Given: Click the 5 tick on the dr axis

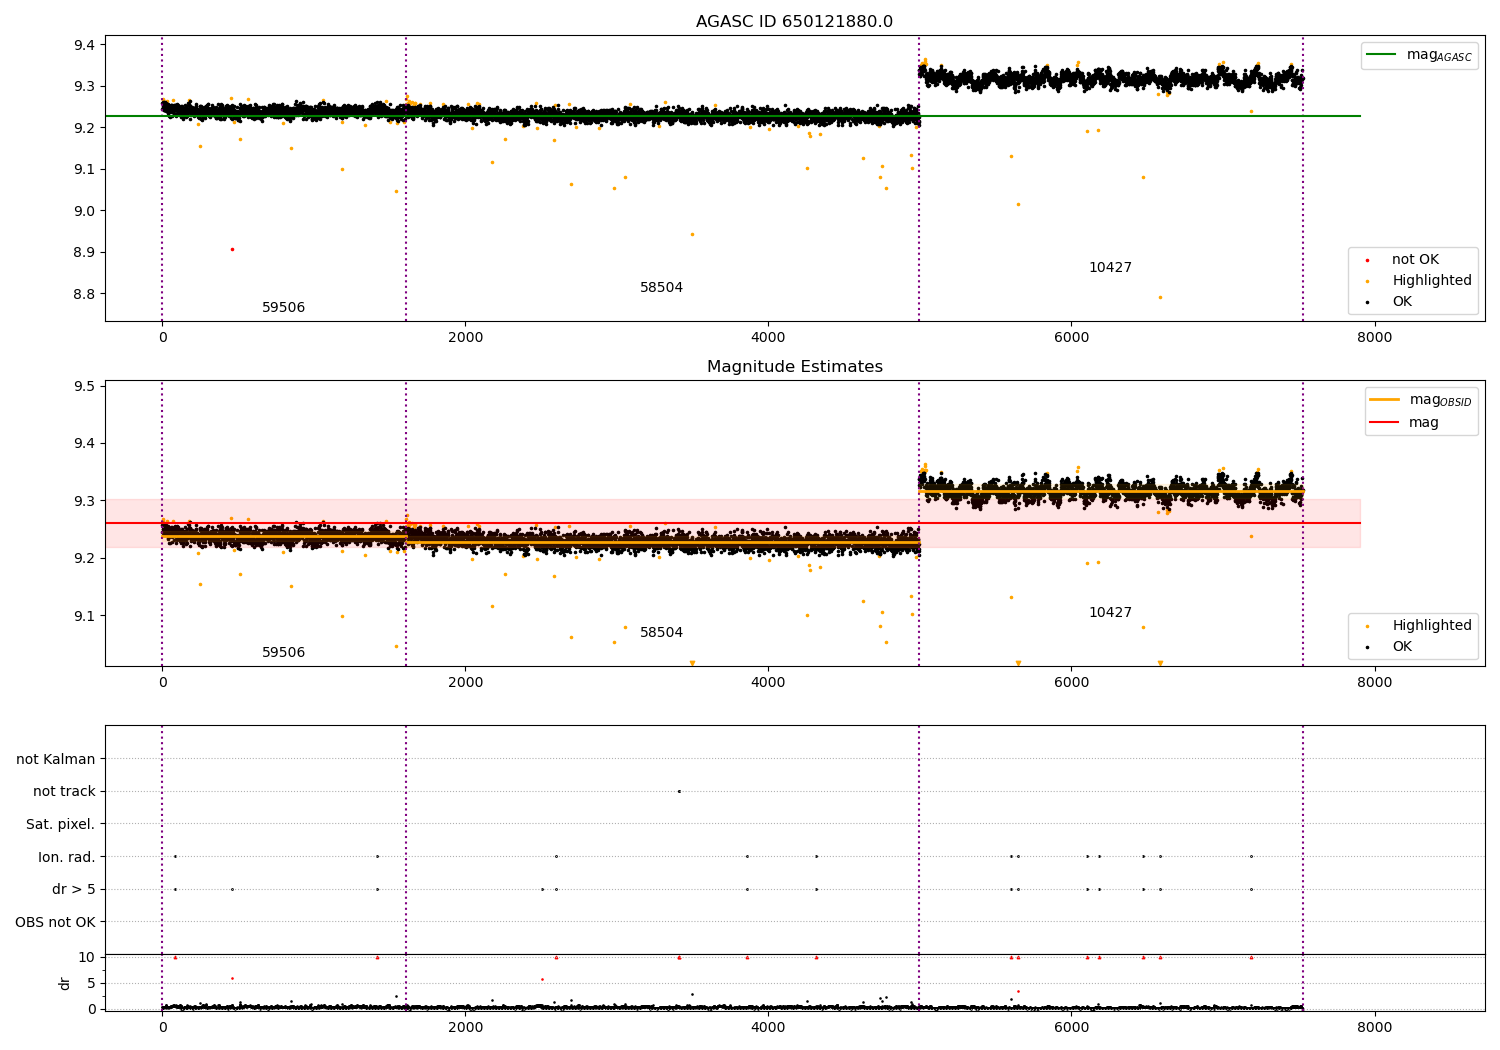Looking at the screenshot, I should tap(91, 983).
